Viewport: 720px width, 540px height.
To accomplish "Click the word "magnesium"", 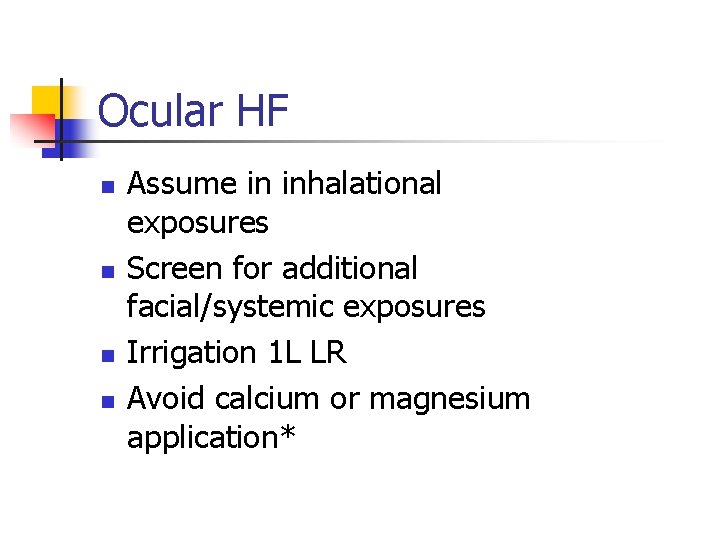I will click(449, 399).
